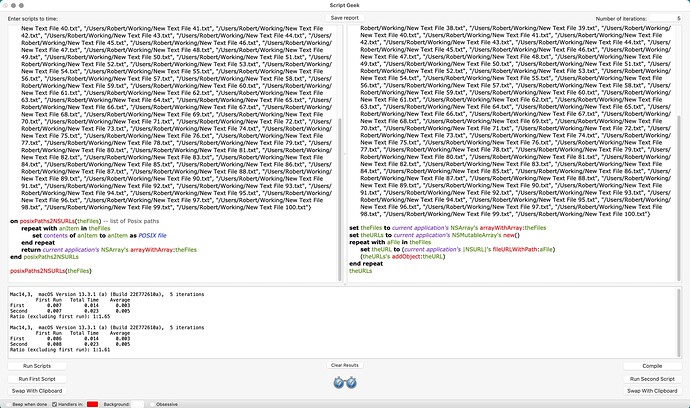Click the Clear Results button
Viewport: 690px width, 408px height.
[344, 366]
